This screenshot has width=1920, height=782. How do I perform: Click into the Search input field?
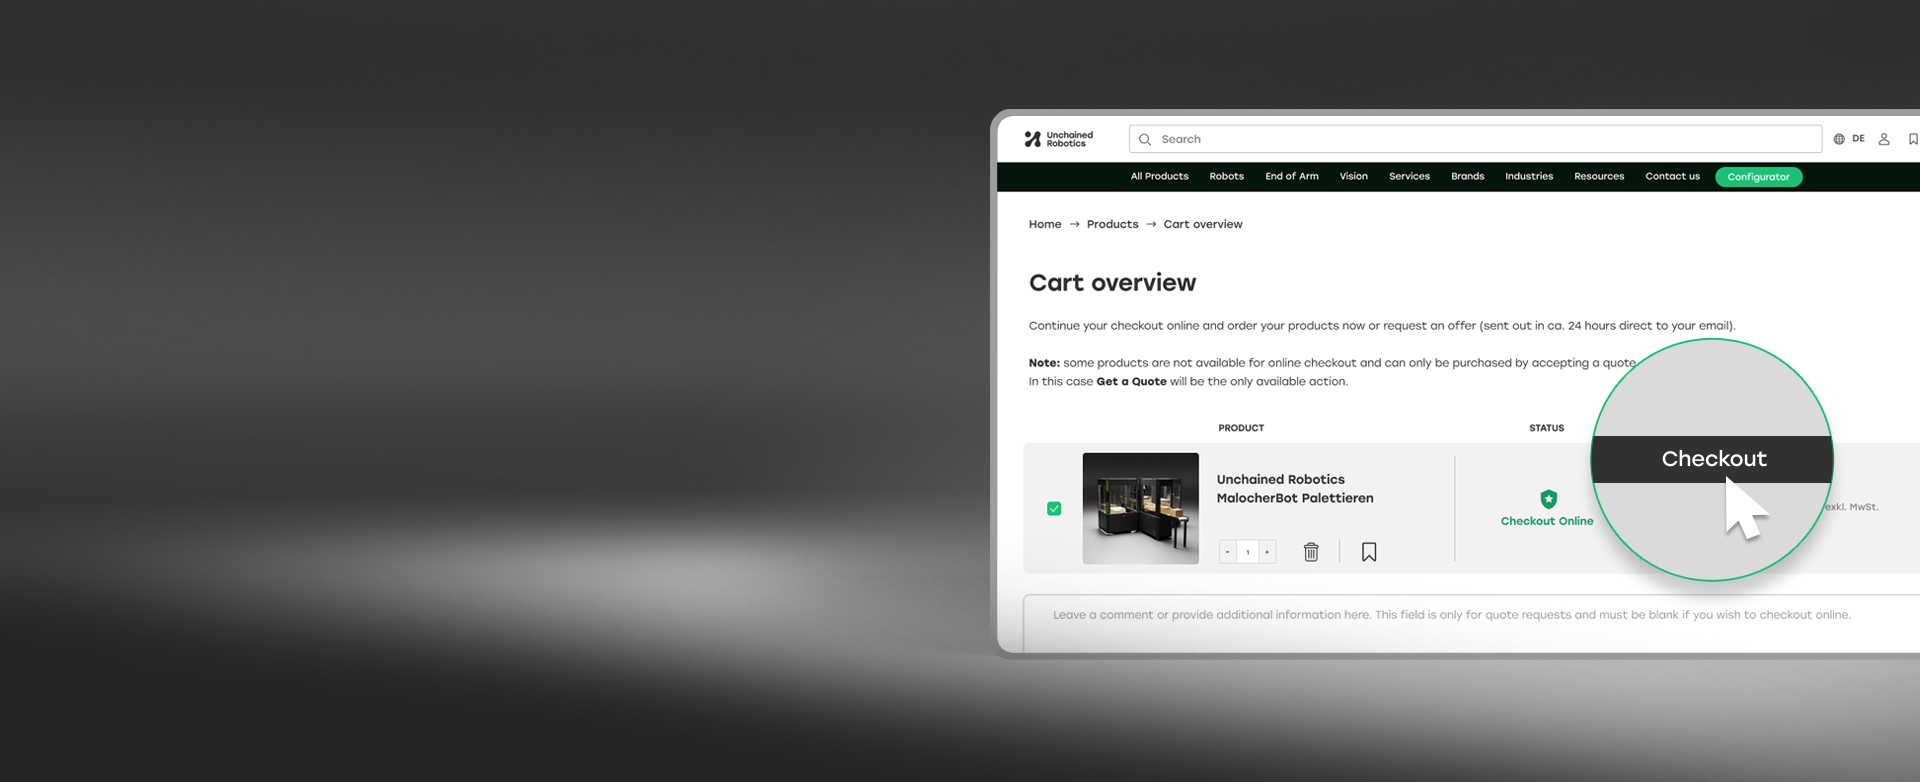[1480, 140]
